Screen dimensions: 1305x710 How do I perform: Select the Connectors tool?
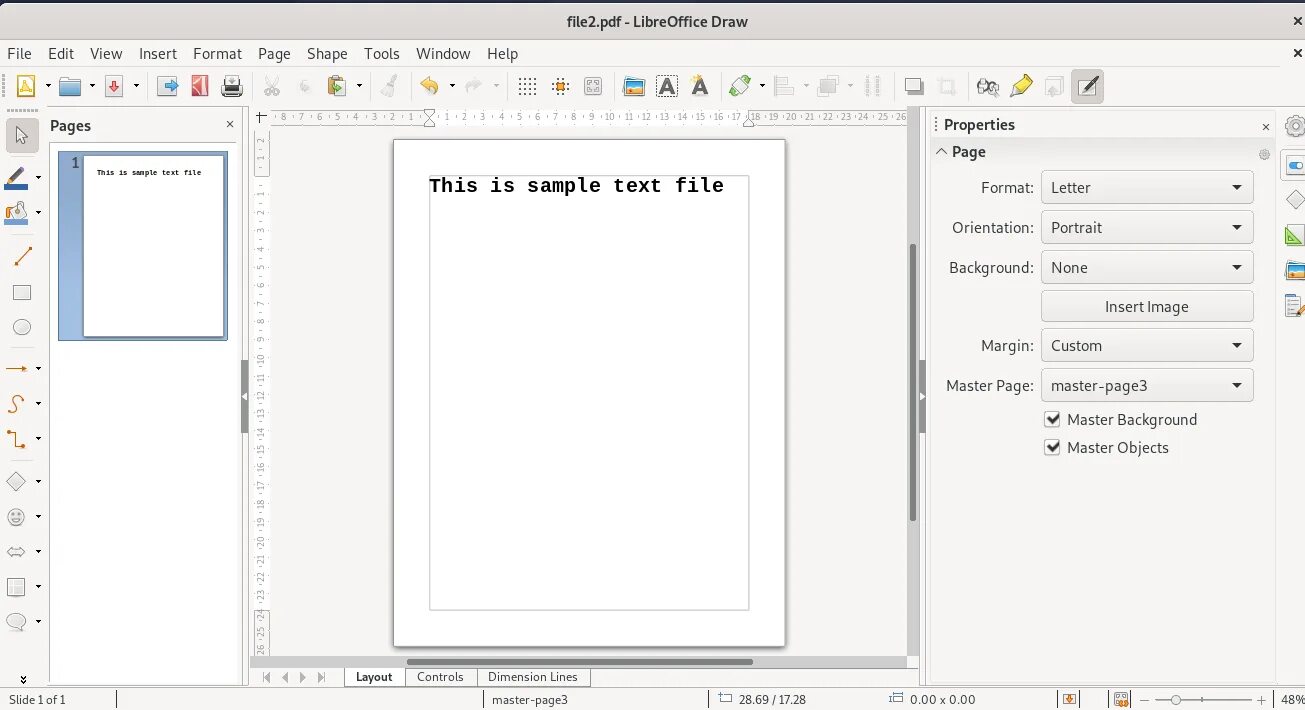pyautogui.click(x=17, y=438)
